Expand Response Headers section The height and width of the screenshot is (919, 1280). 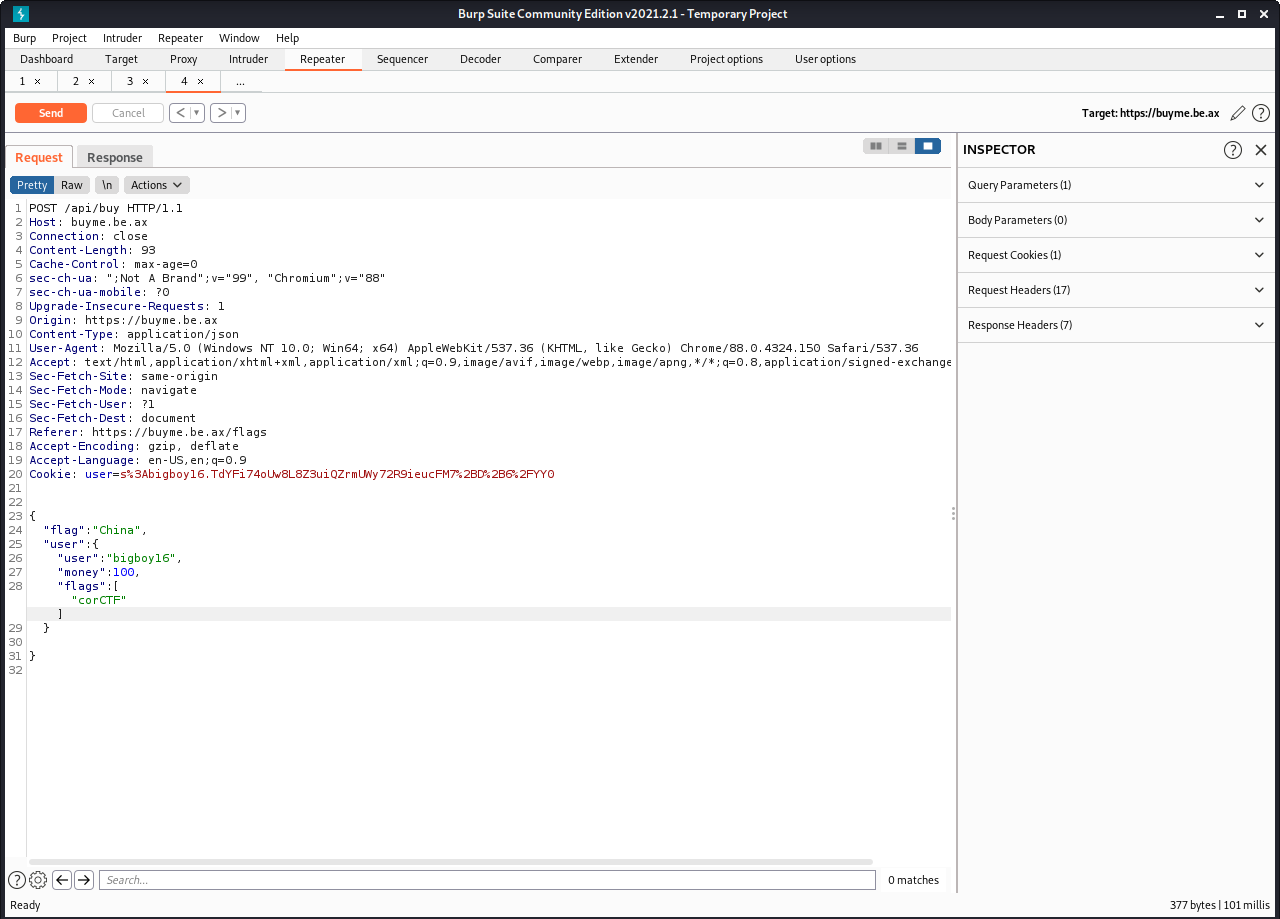point(1116,325)
